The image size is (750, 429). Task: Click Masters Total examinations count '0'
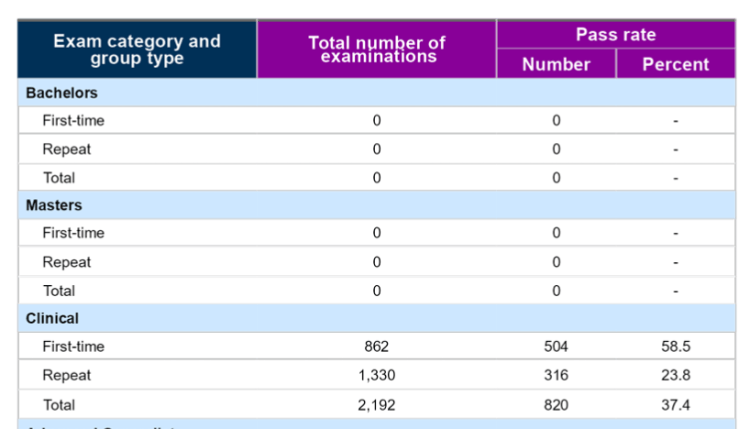coord(377,291)
